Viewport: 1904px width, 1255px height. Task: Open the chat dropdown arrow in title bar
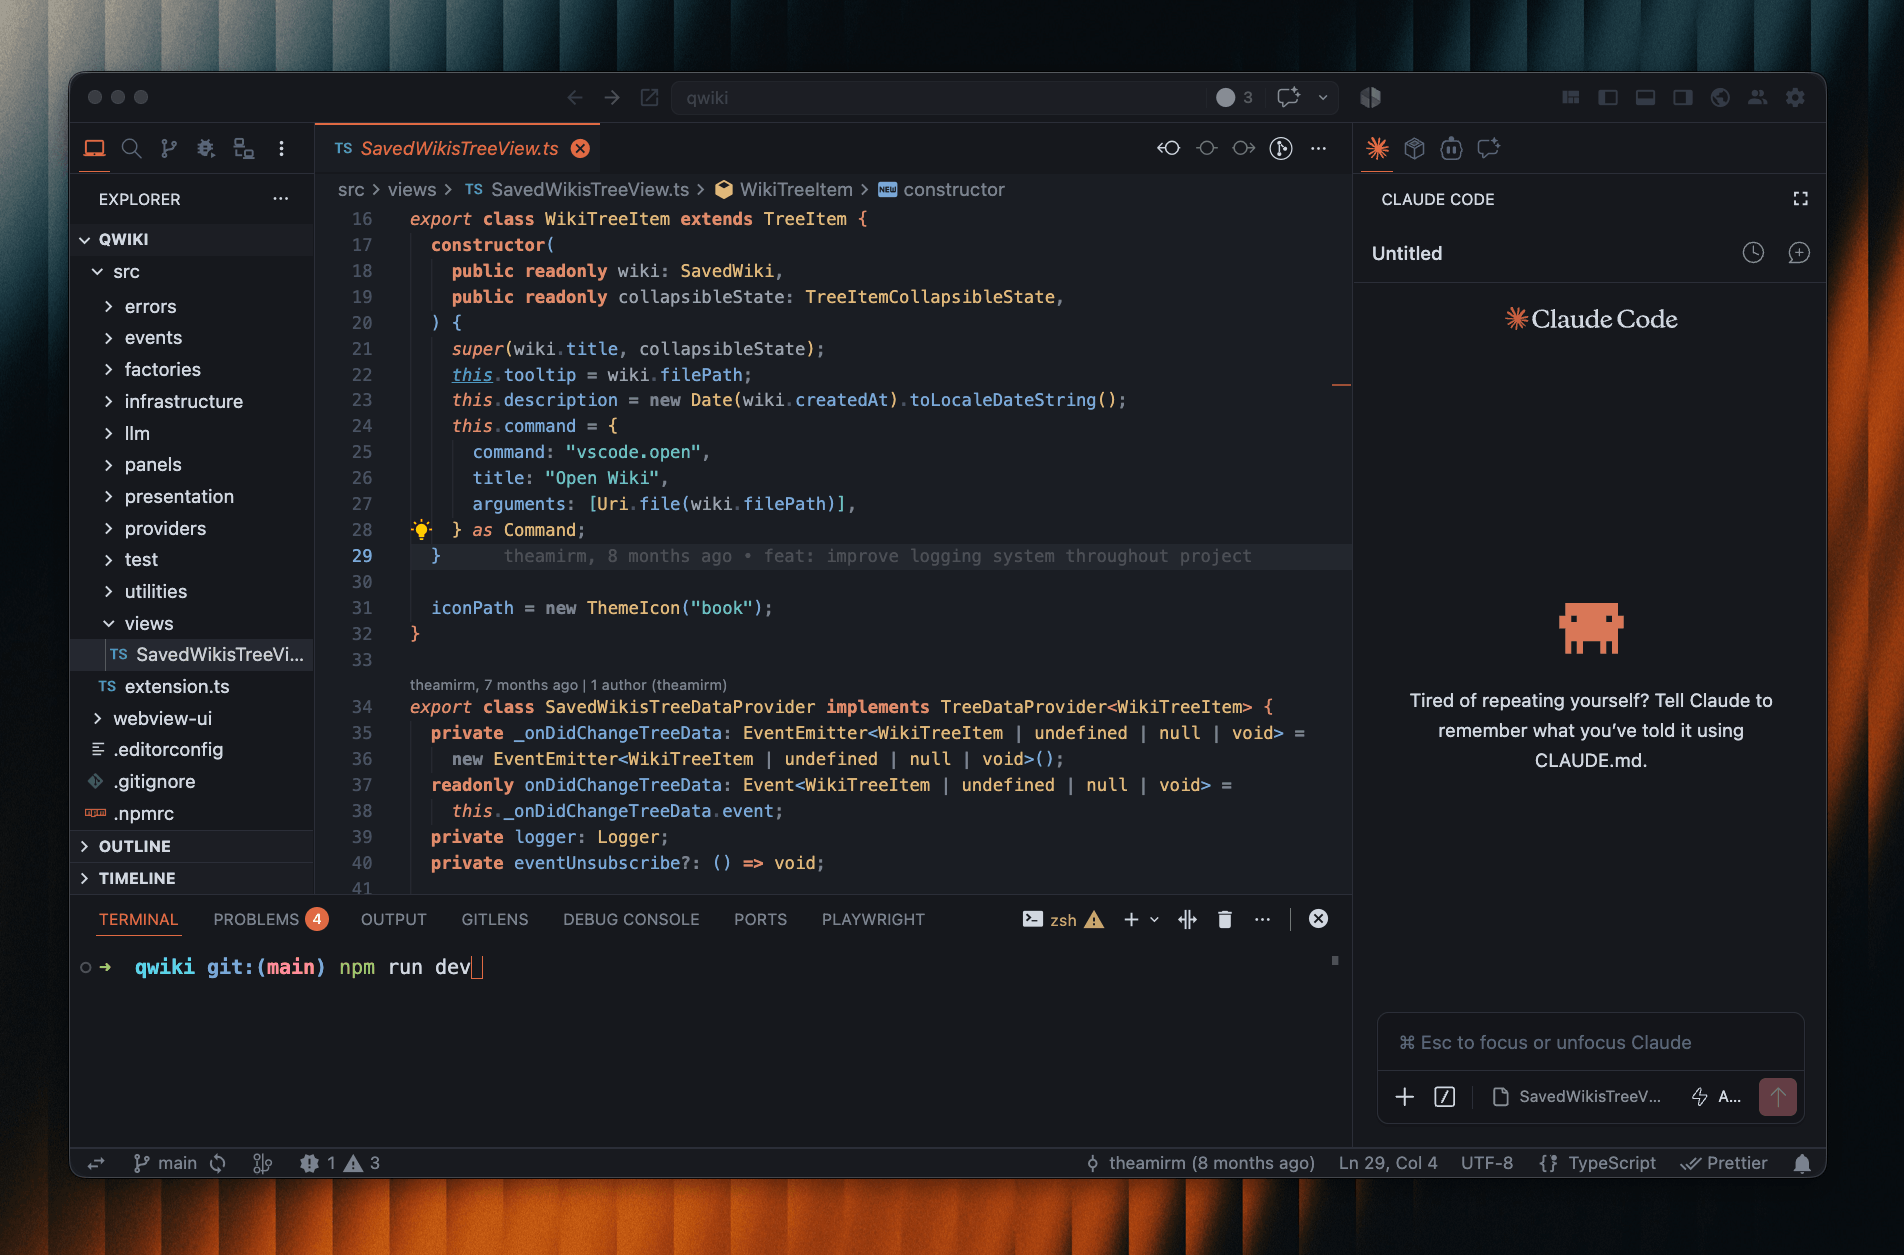click(x=1322, y=97)
